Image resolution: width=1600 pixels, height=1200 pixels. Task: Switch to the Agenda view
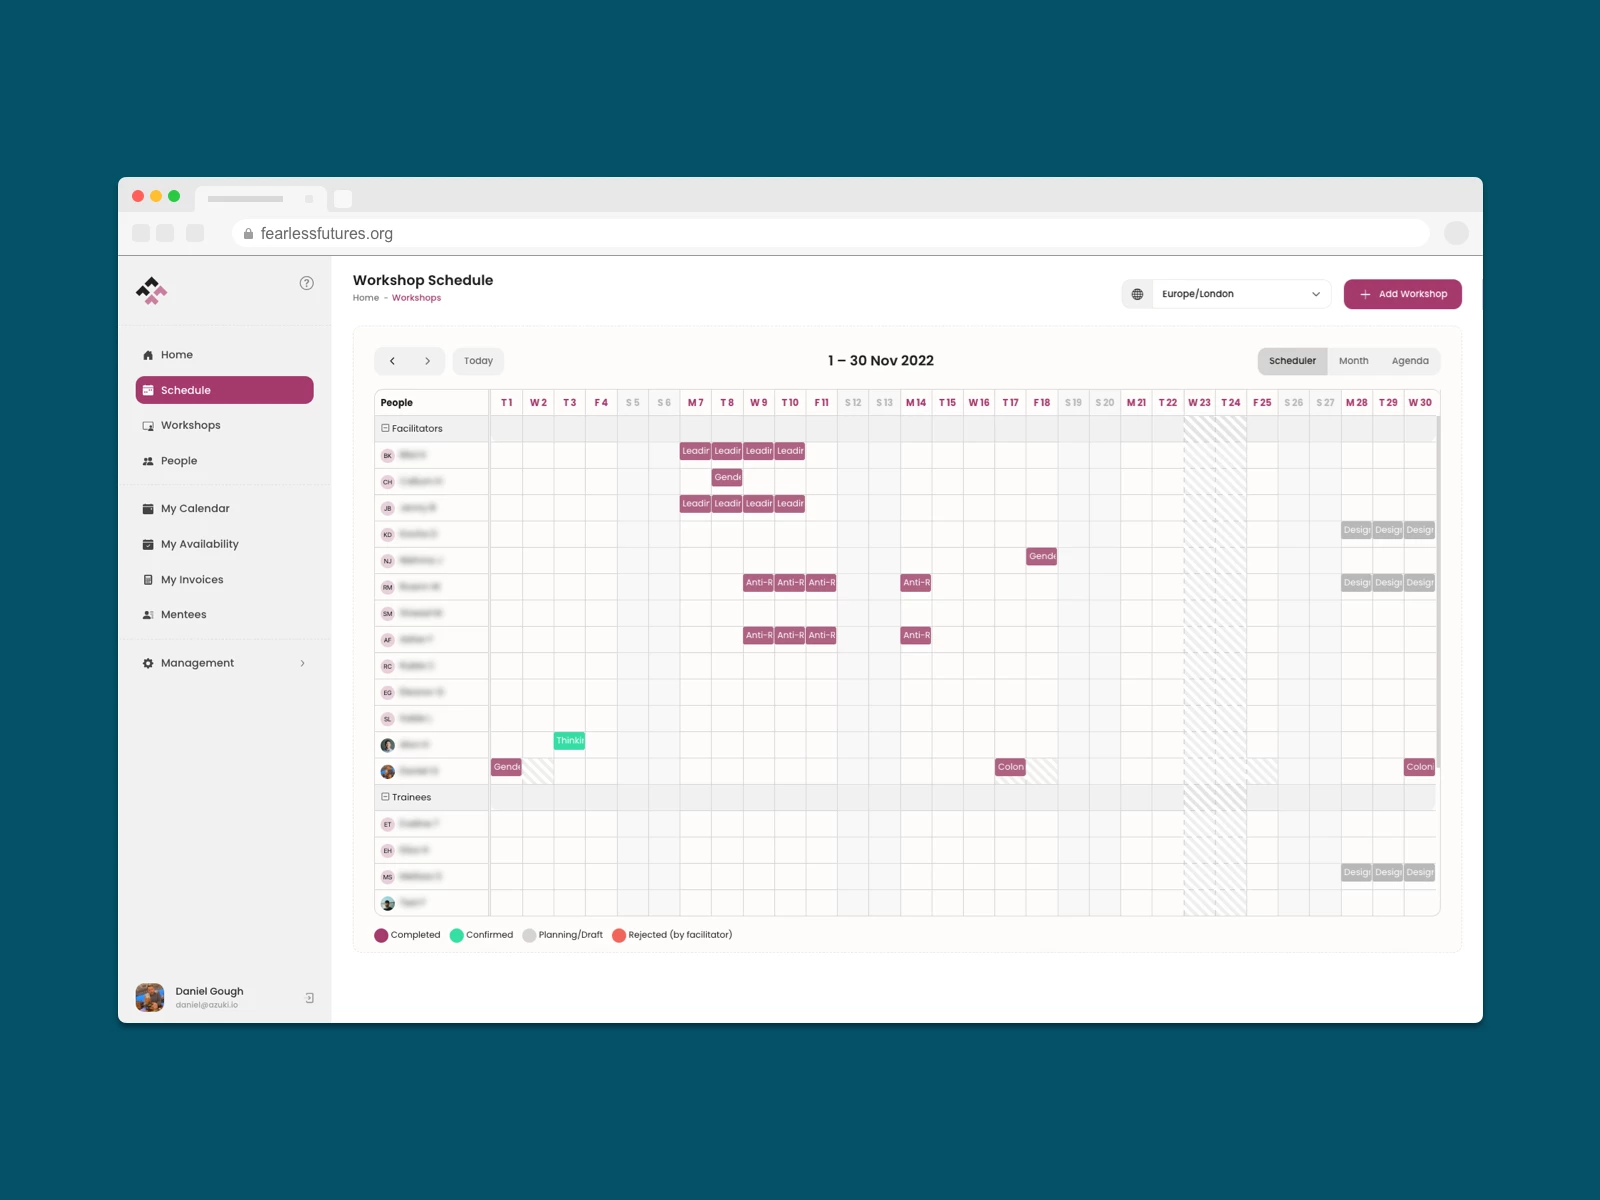point(1409,361)
